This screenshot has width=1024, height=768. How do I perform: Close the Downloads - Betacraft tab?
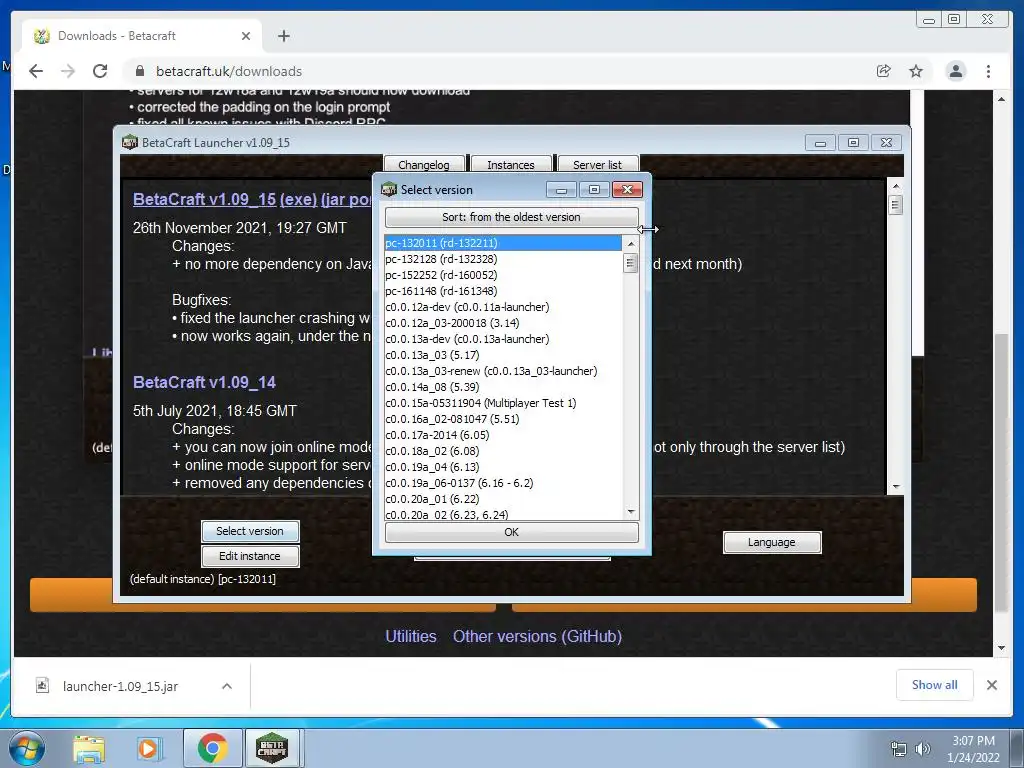246,36
